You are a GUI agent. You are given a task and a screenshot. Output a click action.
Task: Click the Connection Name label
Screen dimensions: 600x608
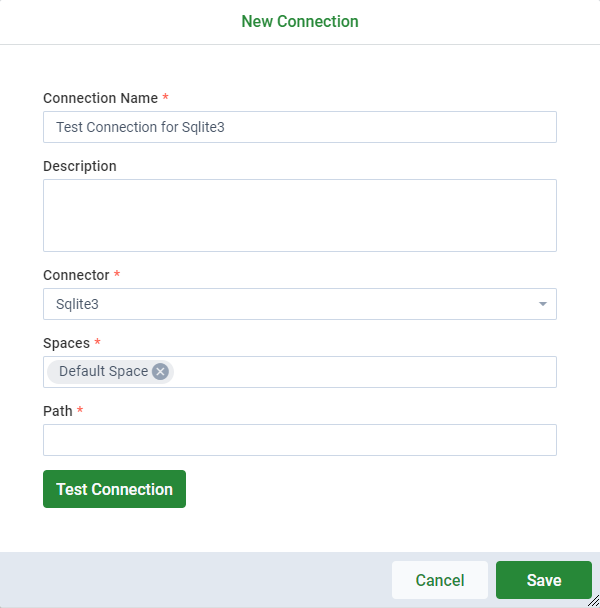click(x=100, y=98)
